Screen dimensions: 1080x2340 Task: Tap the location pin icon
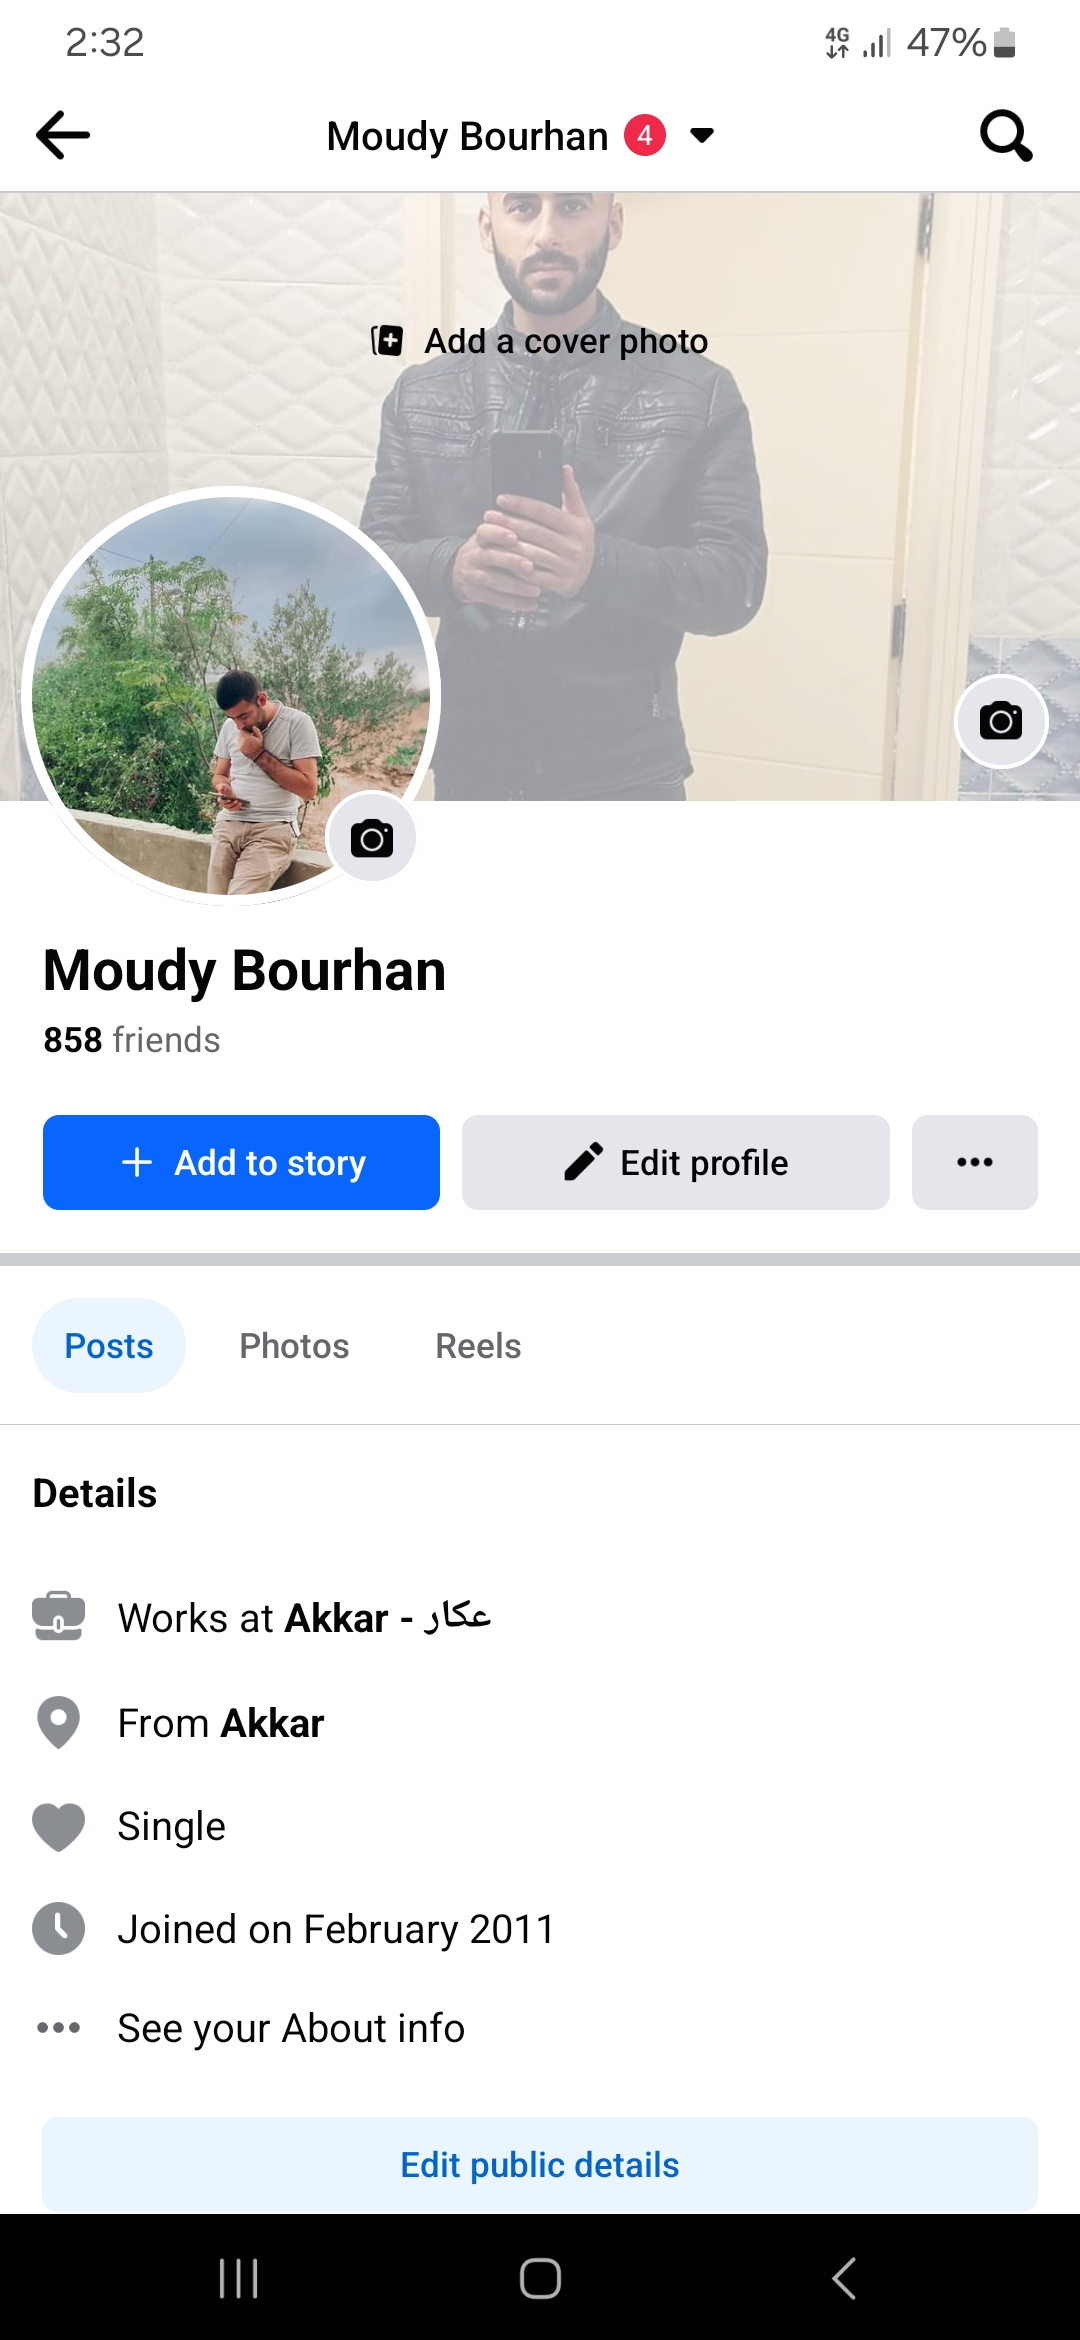click(58, 1722)
